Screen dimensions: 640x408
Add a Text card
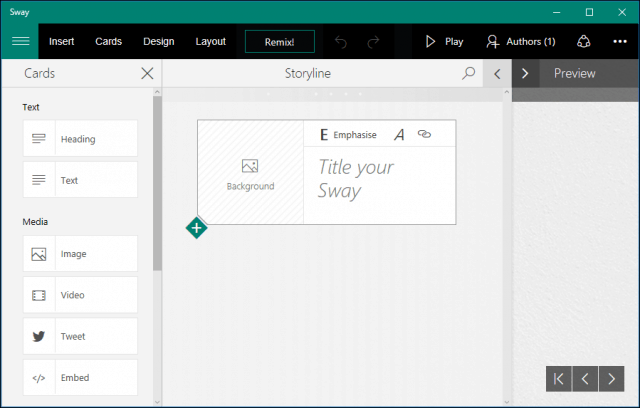(80, 180)
